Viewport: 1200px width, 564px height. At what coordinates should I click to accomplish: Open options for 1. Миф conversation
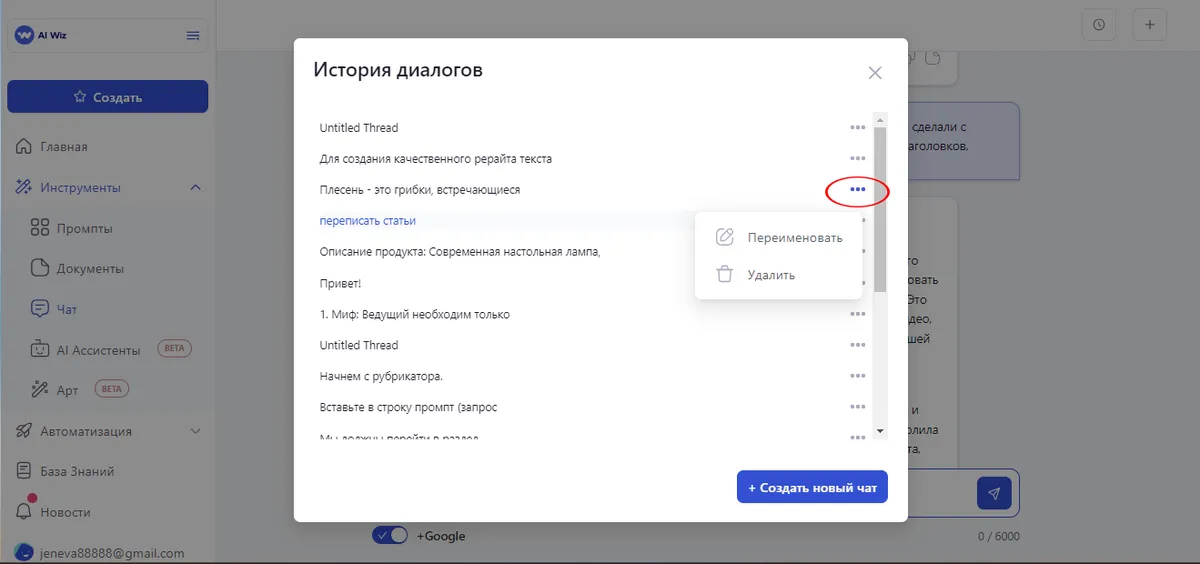(857, 314)
